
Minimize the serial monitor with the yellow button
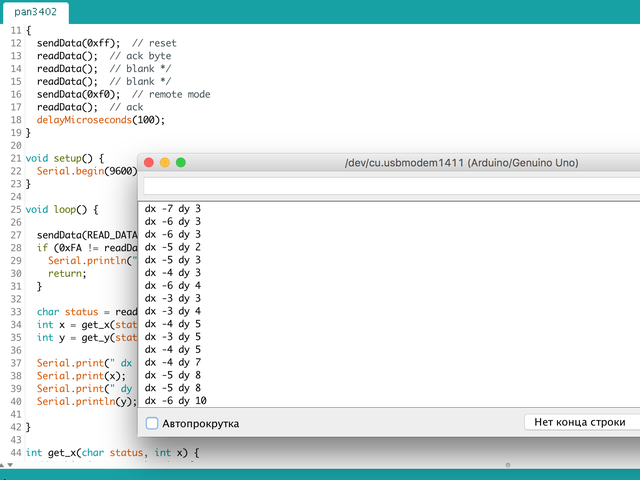click(x=165, y=162)
